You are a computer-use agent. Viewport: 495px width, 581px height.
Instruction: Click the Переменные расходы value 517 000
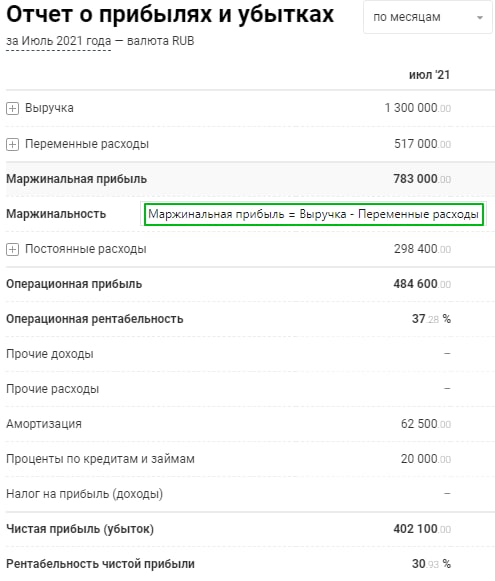coord(422,143)
